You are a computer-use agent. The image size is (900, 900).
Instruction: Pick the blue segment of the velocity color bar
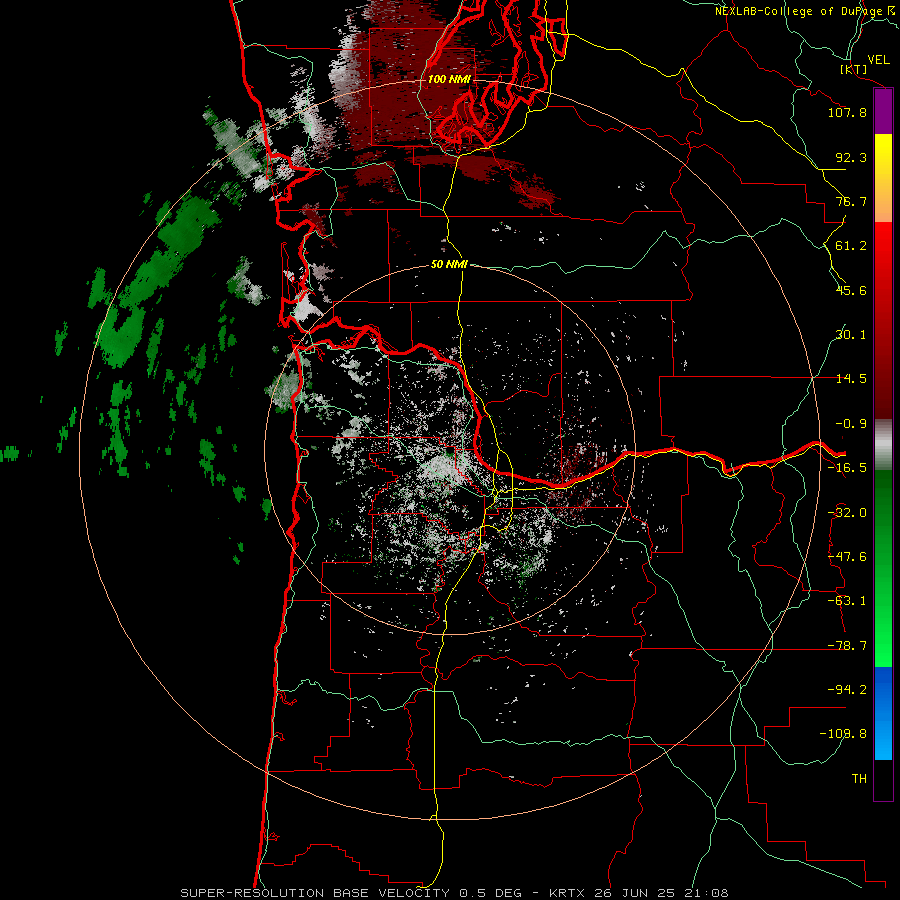click(883, 713)
